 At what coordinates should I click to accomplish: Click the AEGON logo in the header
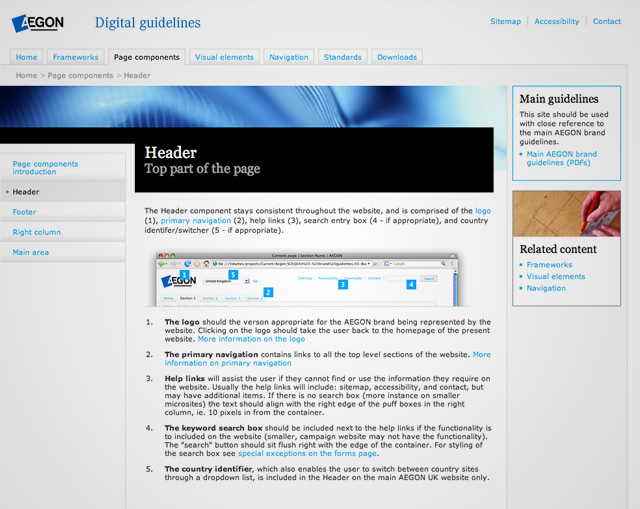pyautogui.click(x=38, y=23)
